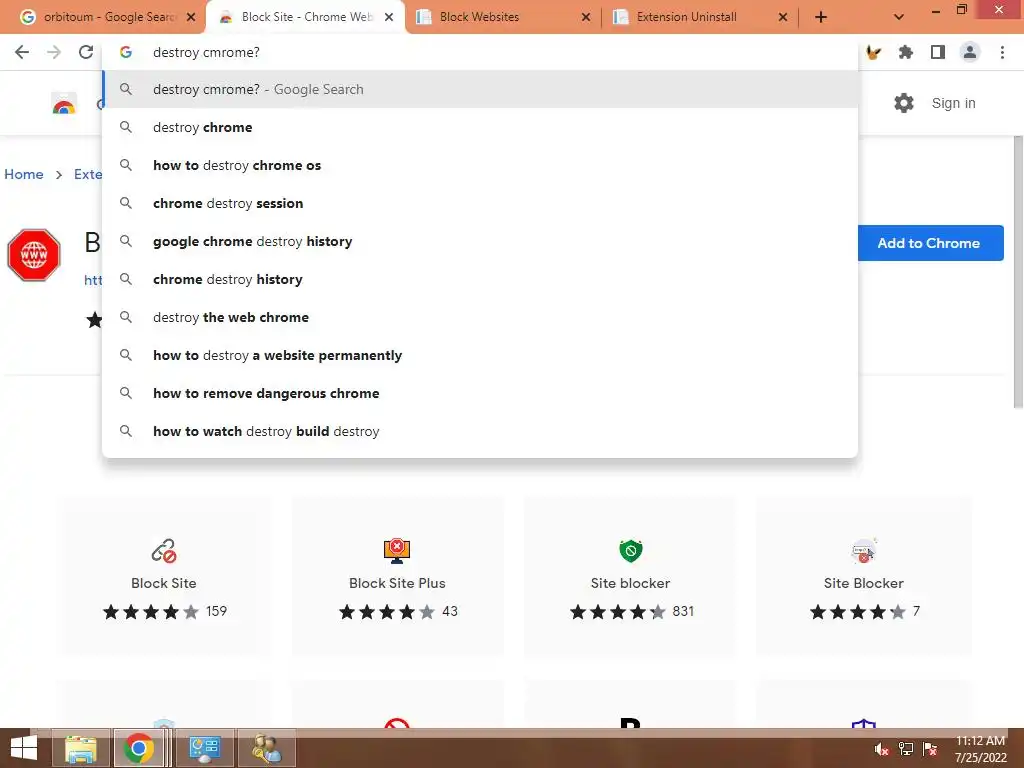Viewport: 1024px width, 768px height.
Task: Open the Site blocker card with 831 ratings
Action: [630, 575]
